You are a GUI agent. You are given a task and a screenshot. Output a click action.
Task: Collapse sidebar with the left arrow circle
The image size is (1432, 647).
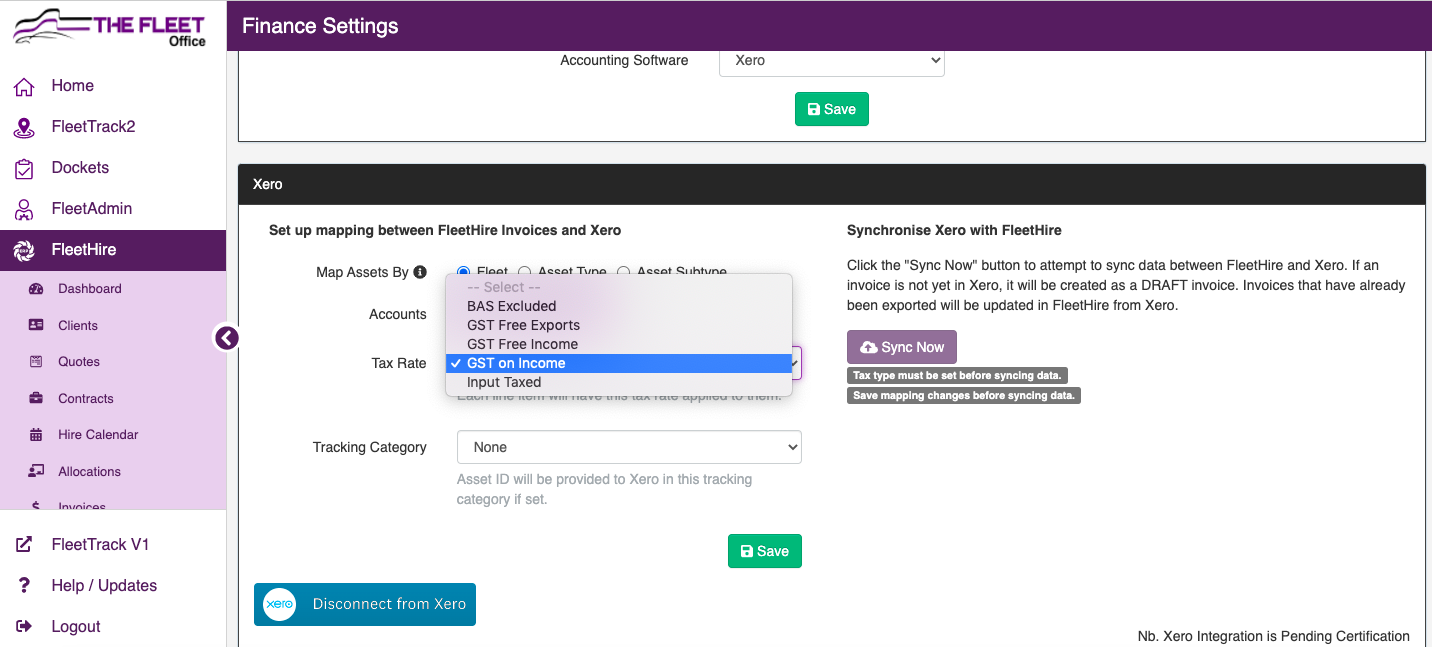tap(227, 338)
